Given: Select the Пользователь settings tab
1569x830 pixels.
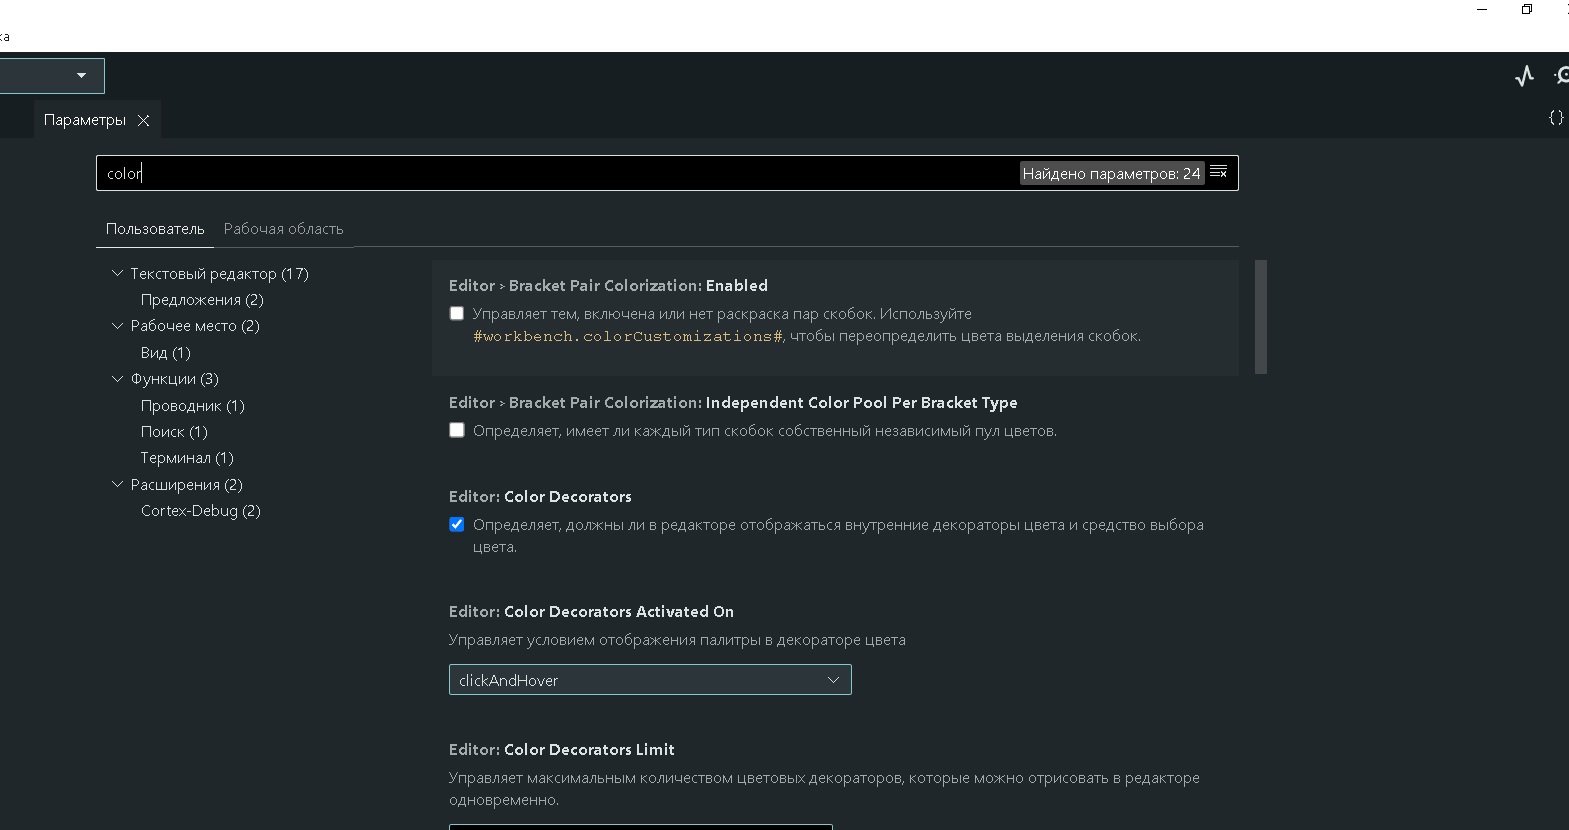Looking at the screenshot, I should pyautogui.click(x=155, y=229).
